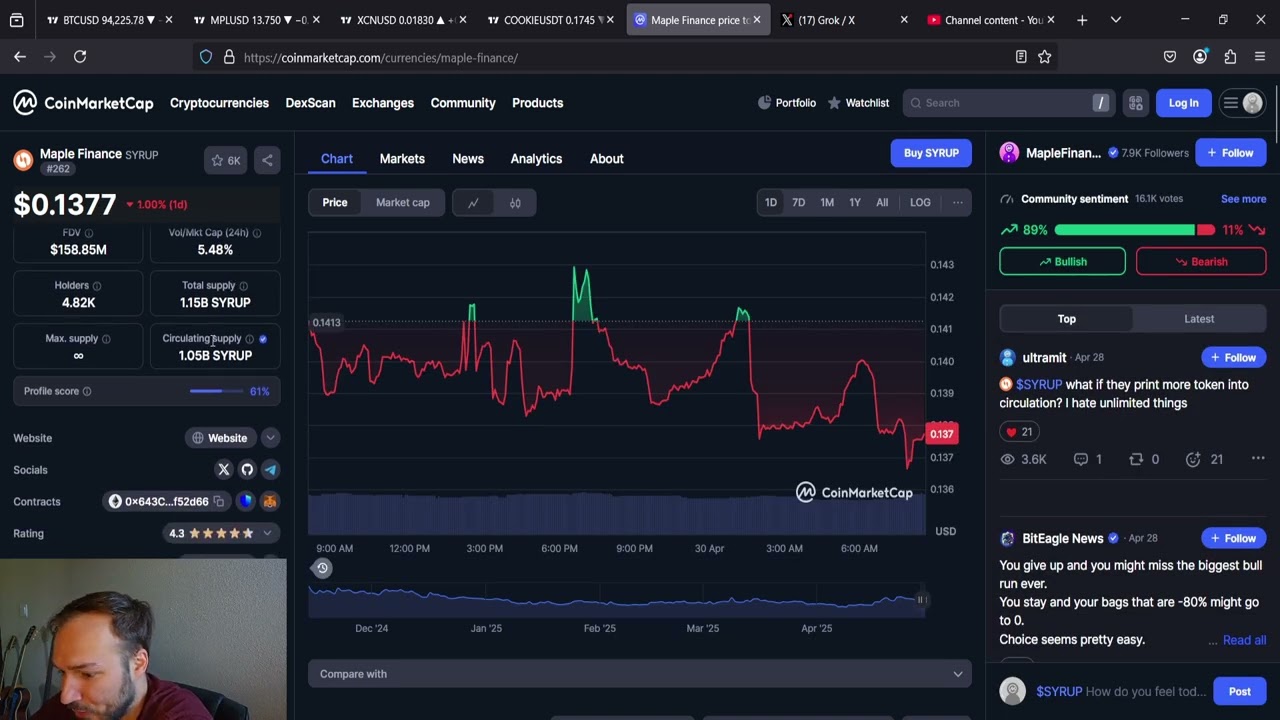The width and height of the screenshot is (1280, 720).
Task: Select the Price chart toggle
Action: (335, 203)
